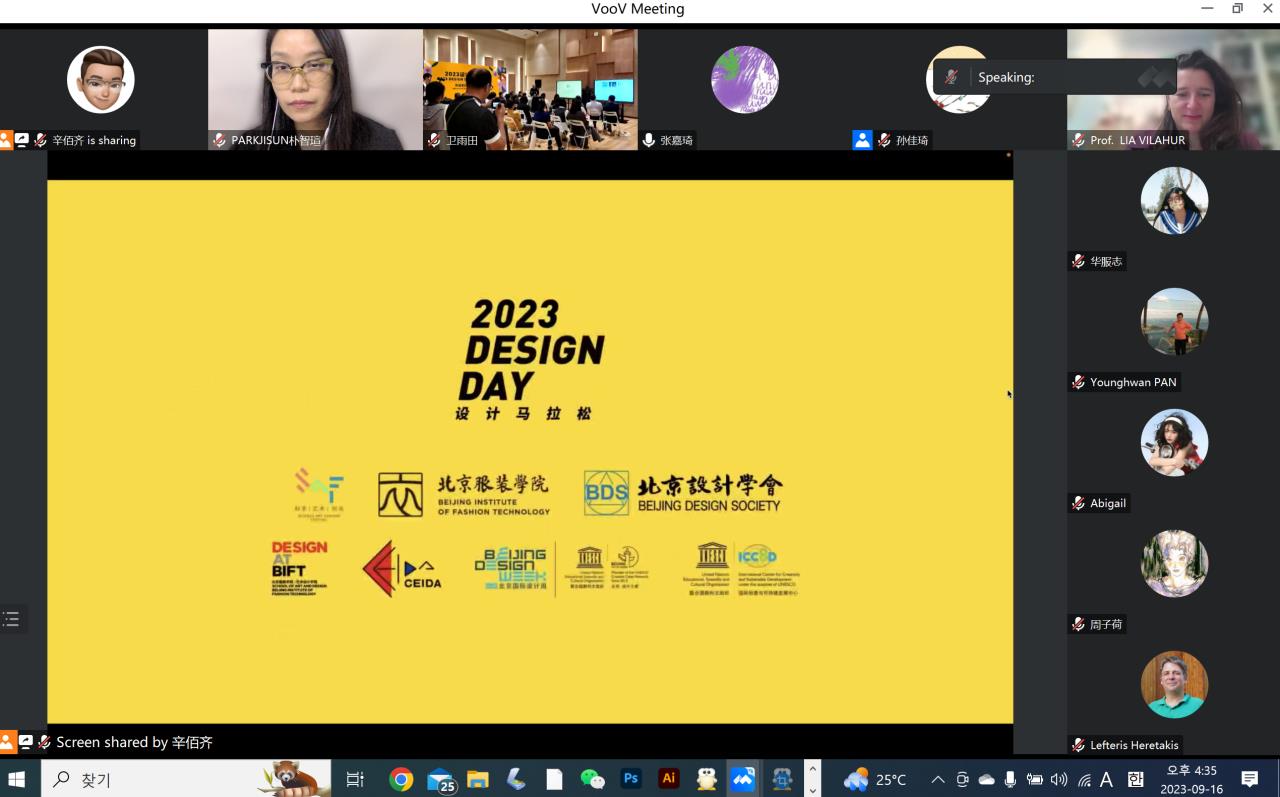Click screen-share icon beside 辛佰齐 is sharing
Viewport: 1280px width, 797px height.
(22, 141)
